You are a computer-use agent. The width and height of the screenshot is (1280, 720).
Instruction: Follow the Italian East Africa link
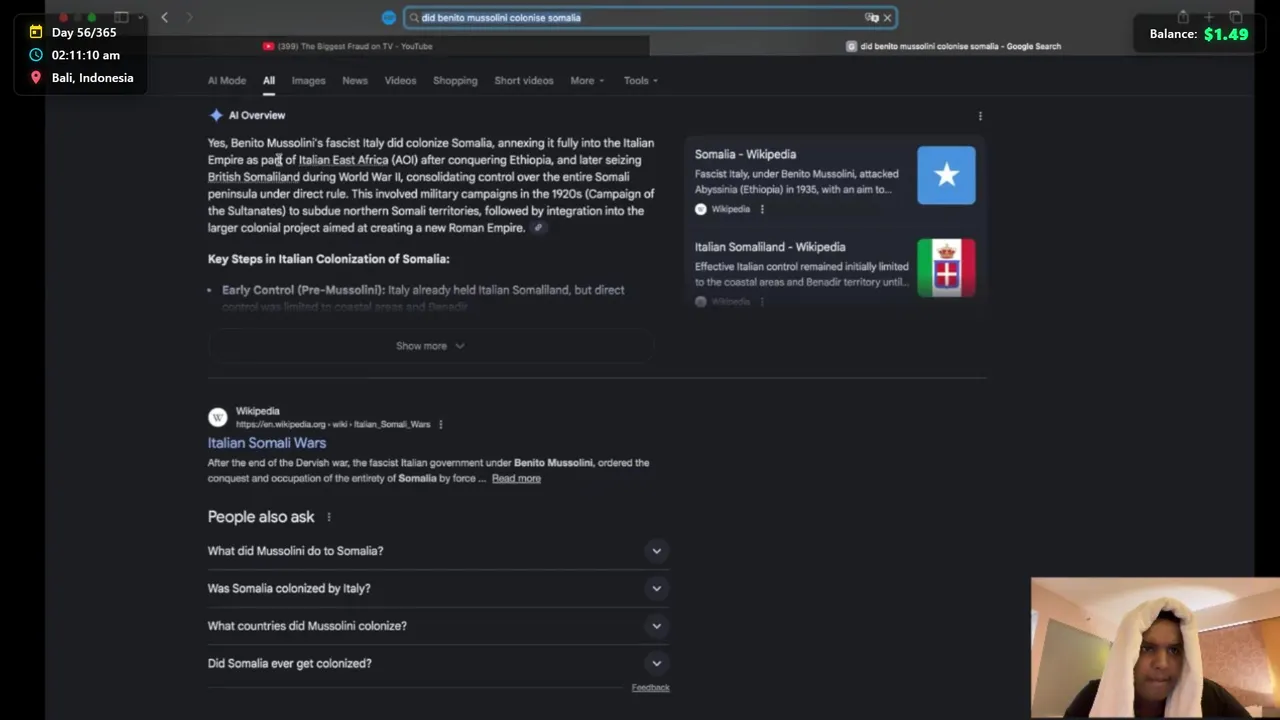coord(343,160)
